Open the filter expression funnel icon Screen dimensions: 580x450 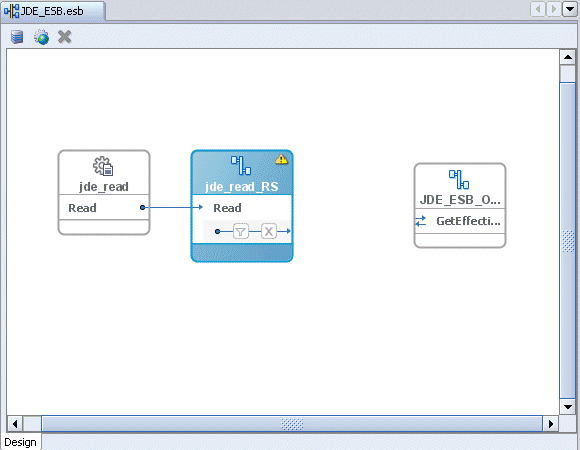click(x=241, y=231)
